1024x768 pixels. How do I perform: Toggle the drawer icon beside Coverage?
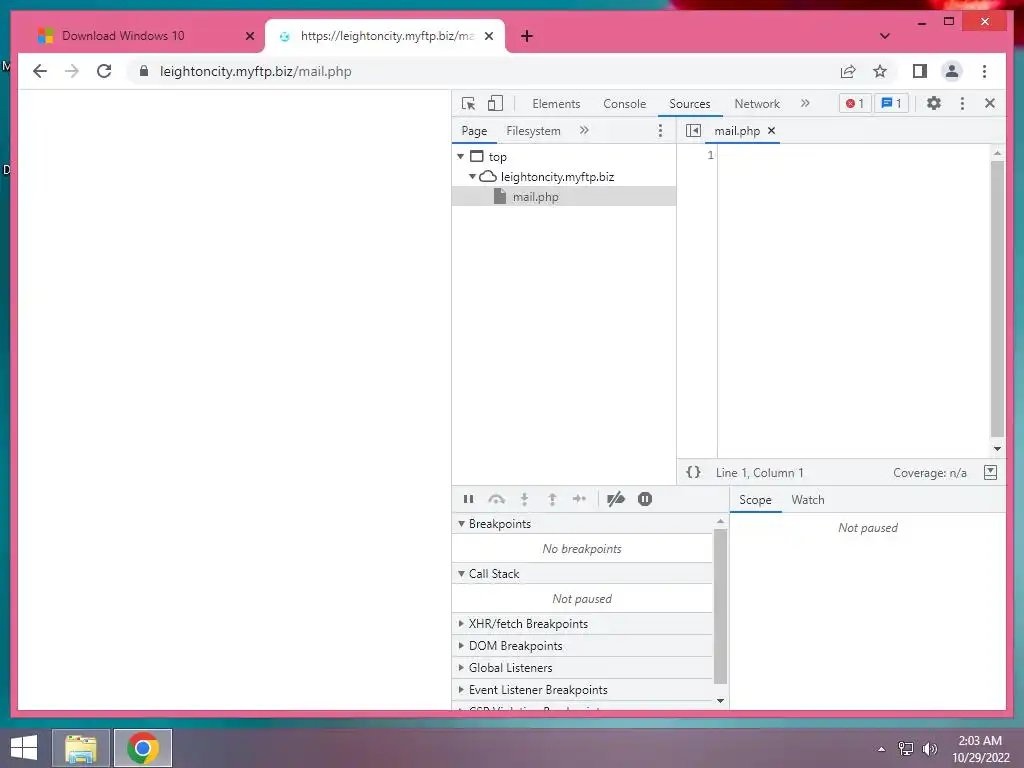point(990,472)
